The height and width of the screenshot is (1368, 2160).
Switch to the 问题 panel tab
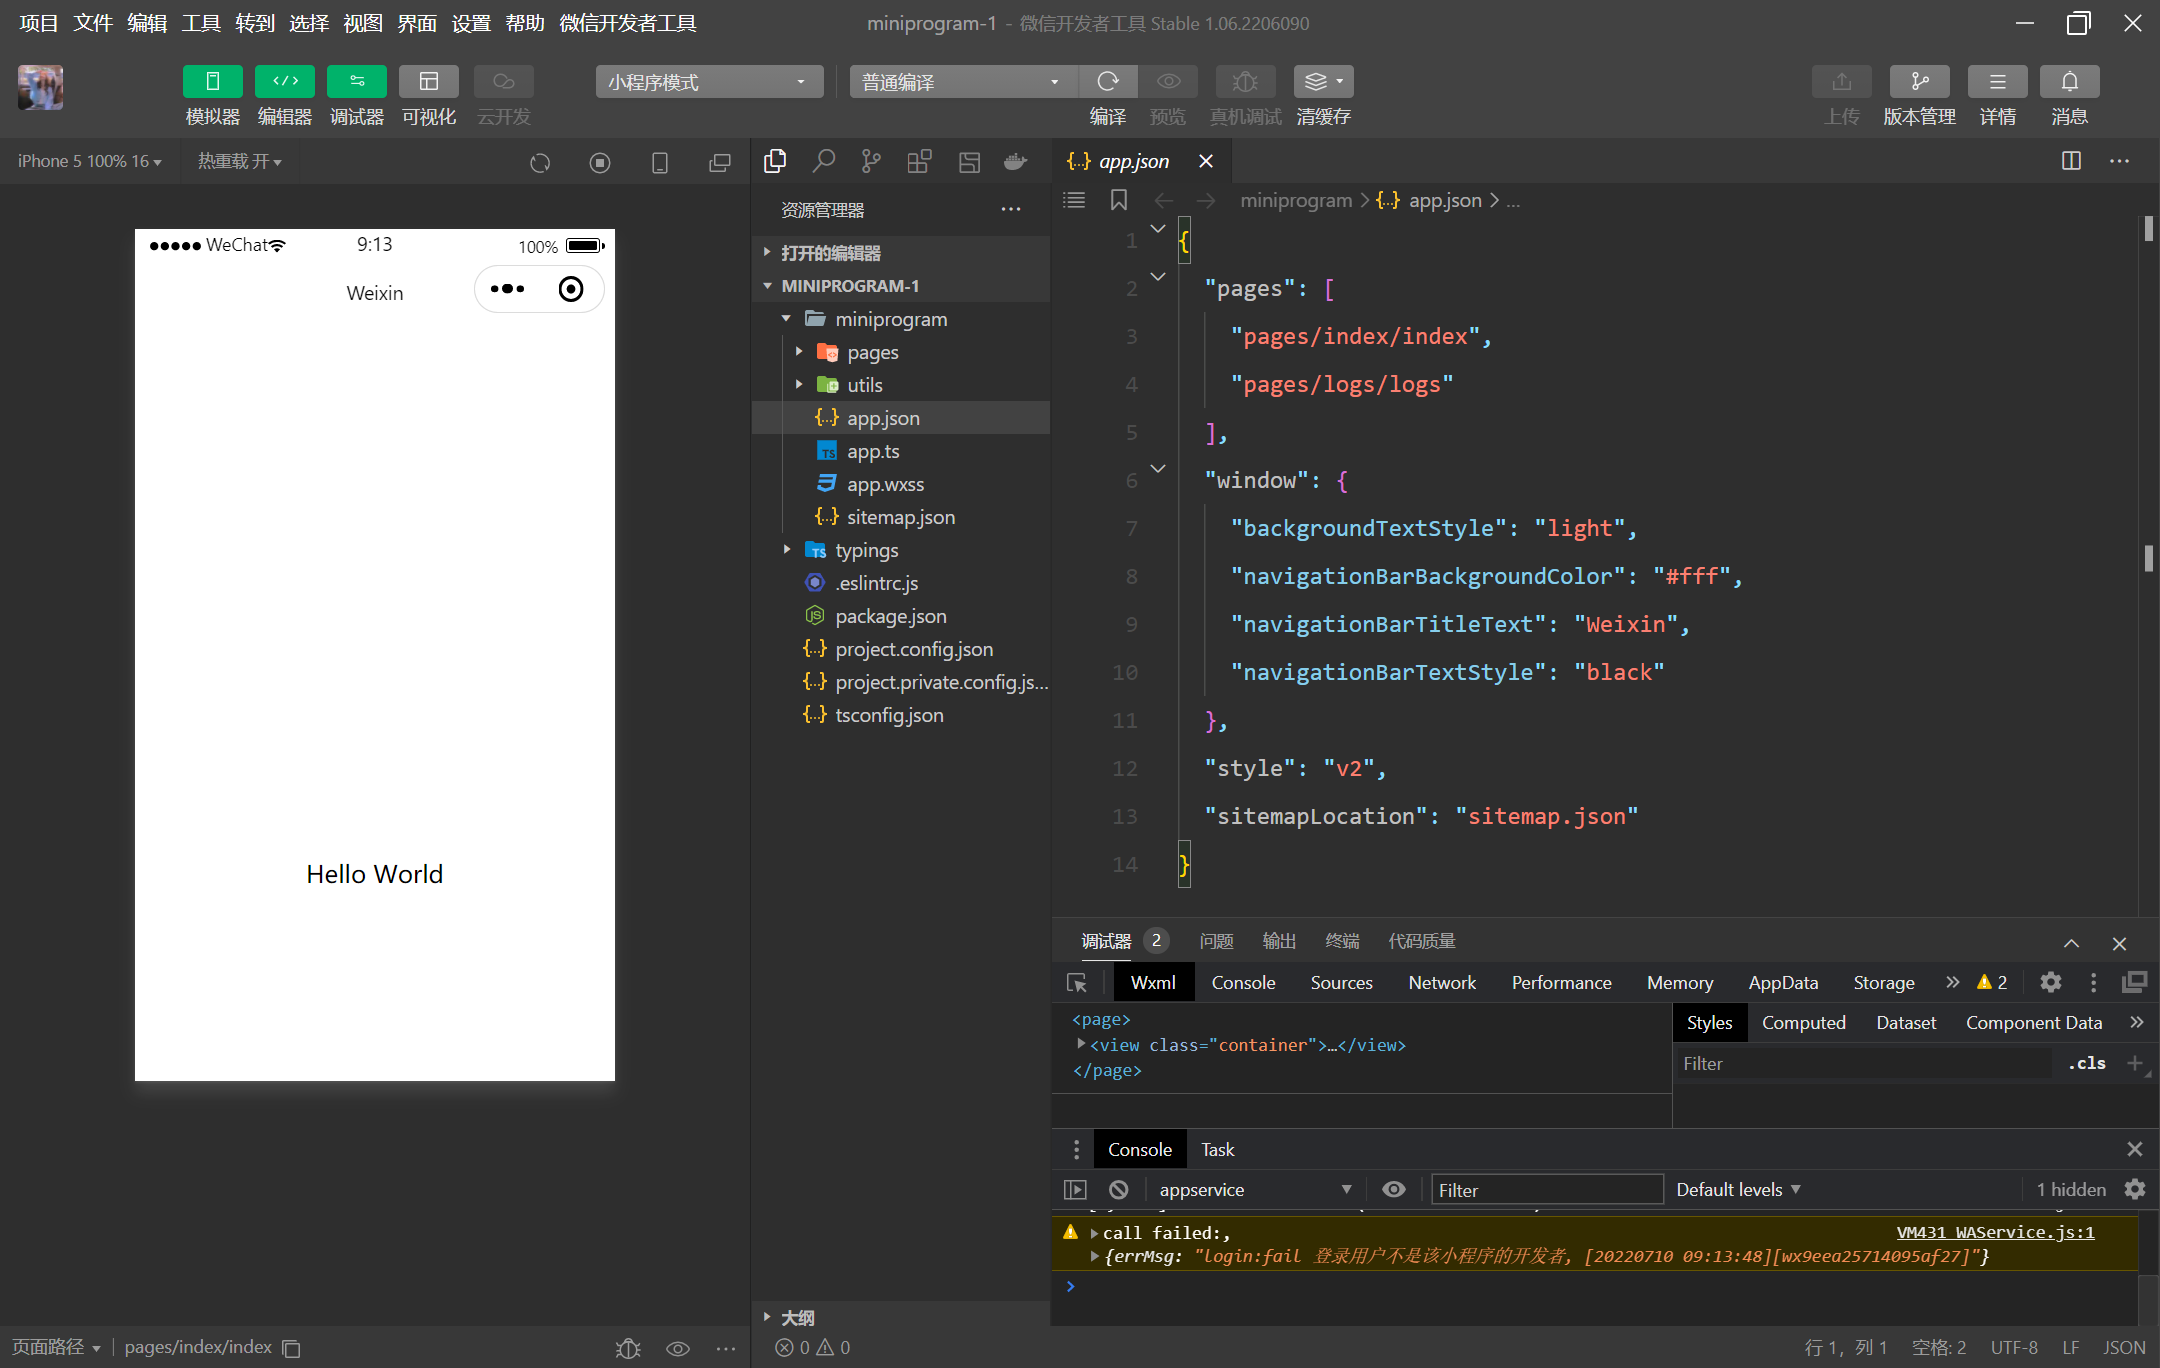[x=1216, y=941]
